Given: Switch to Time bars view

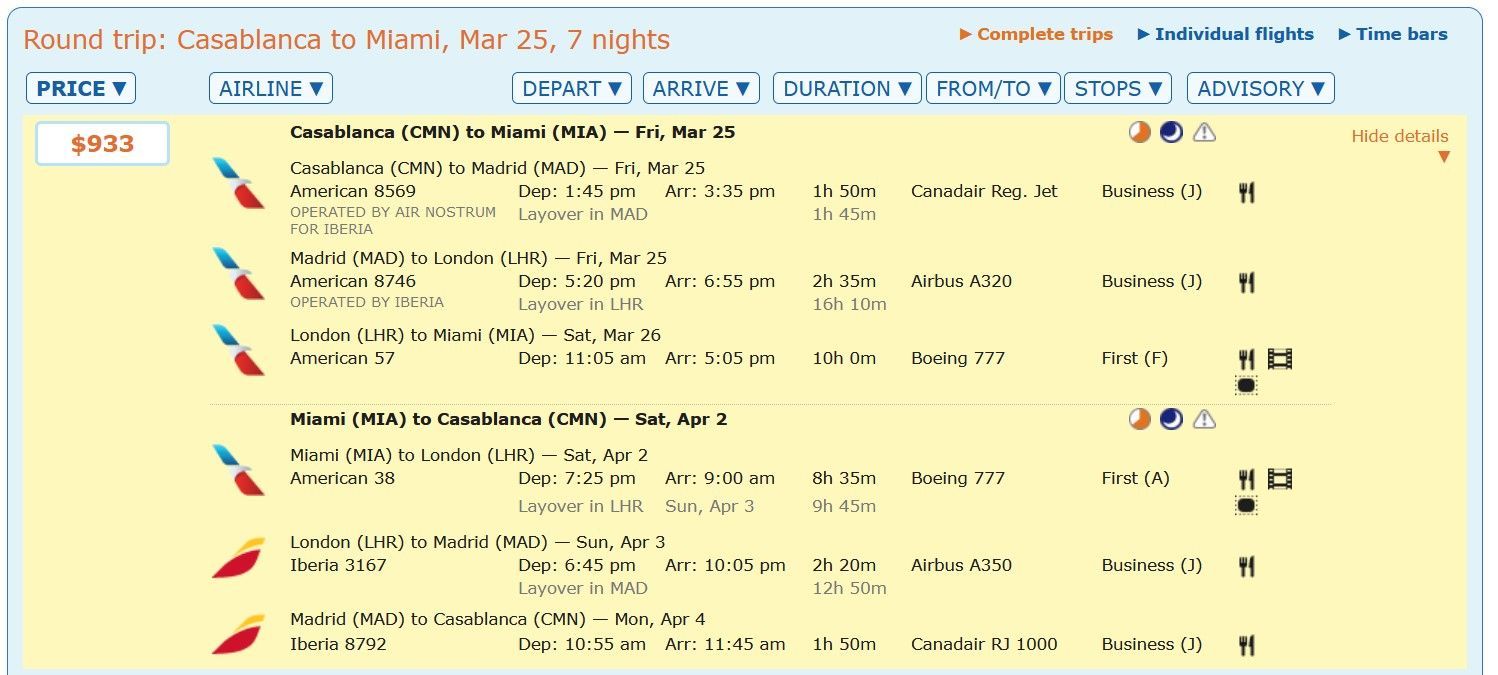Looking at the screenshot, I should click(1393, 34).
